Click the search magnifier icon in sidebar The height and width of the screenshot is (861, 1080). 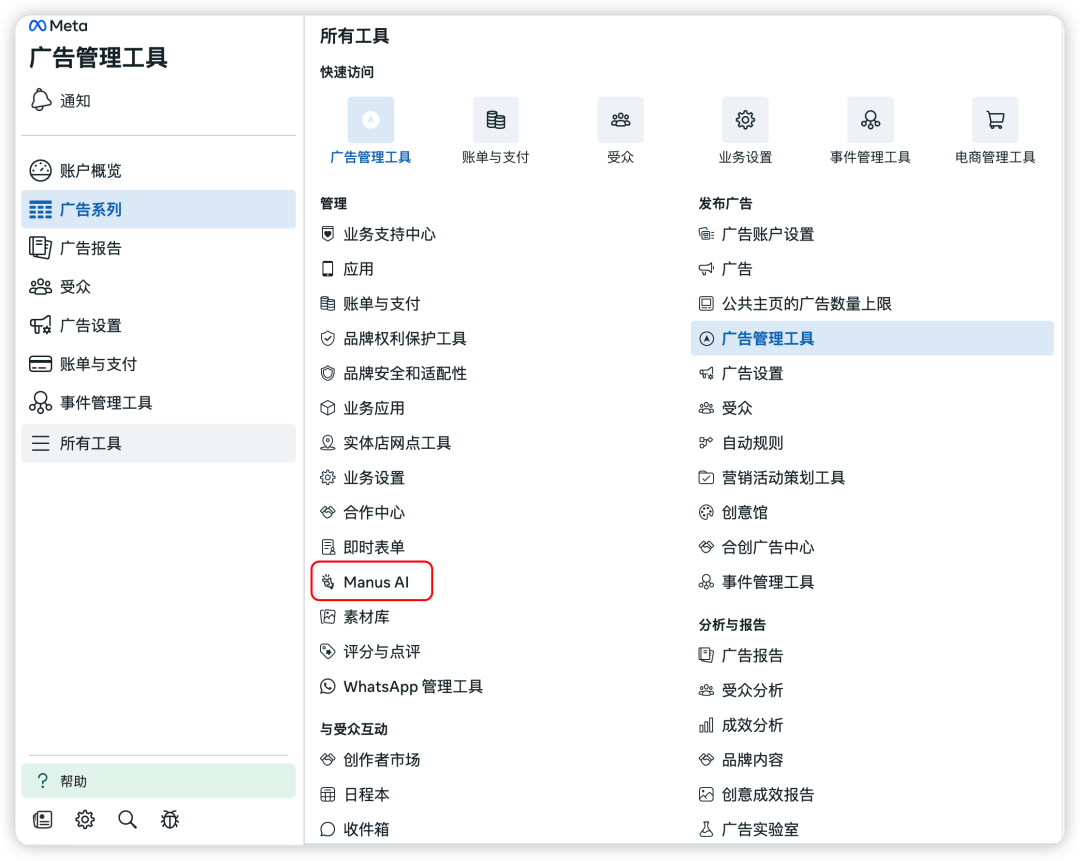point(127,820)
